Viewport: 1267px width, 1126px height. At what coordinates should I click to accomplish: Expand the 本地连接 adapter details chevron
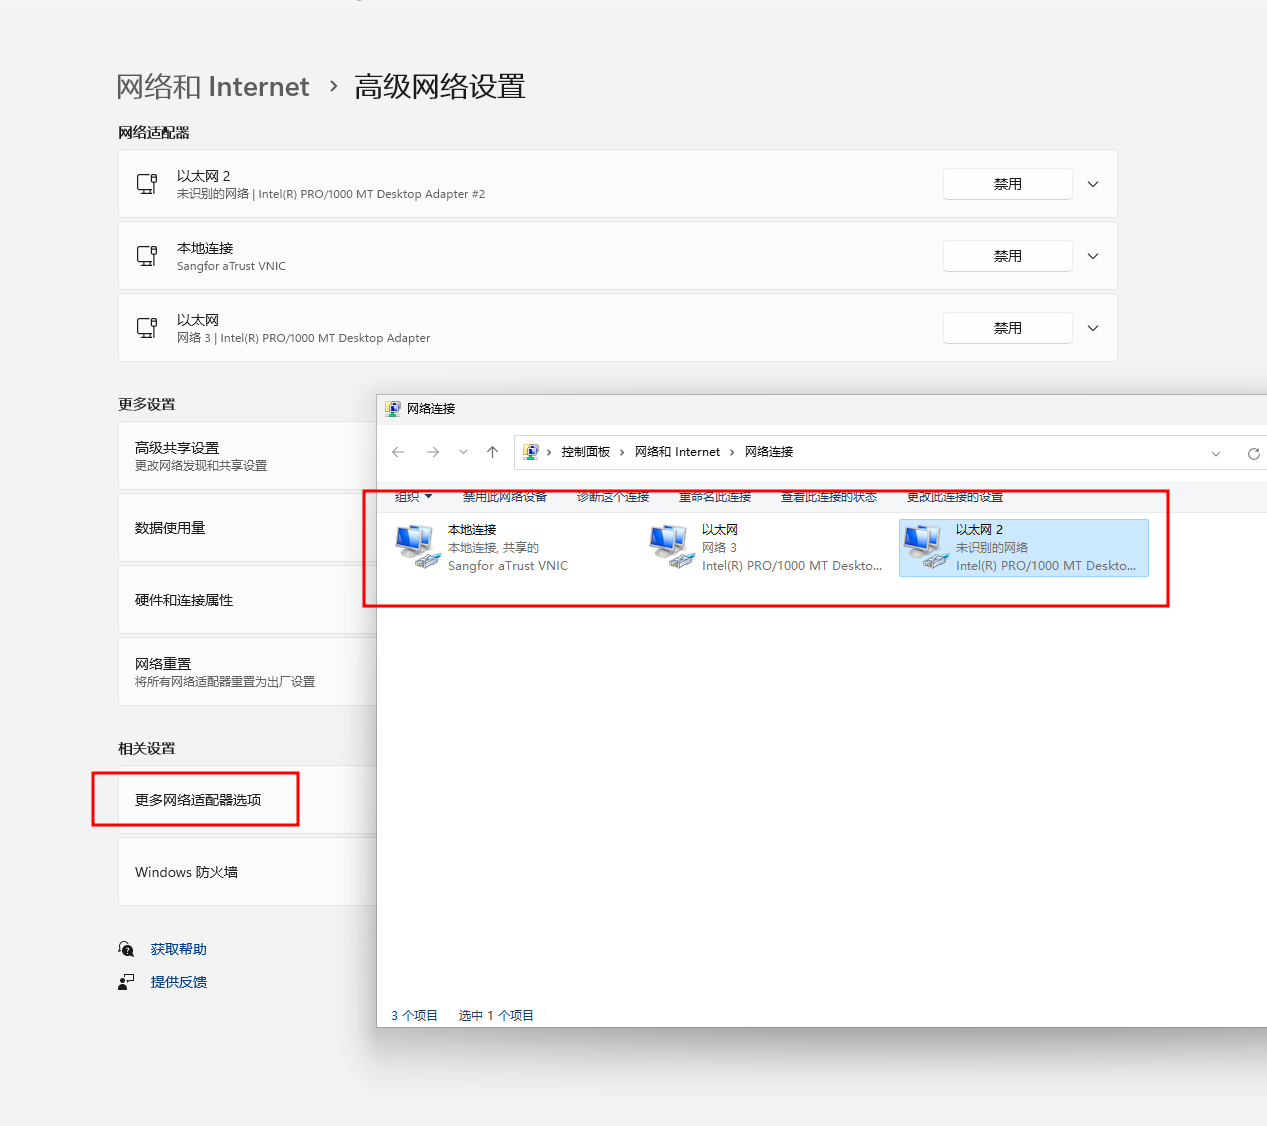pos(1093,256)
